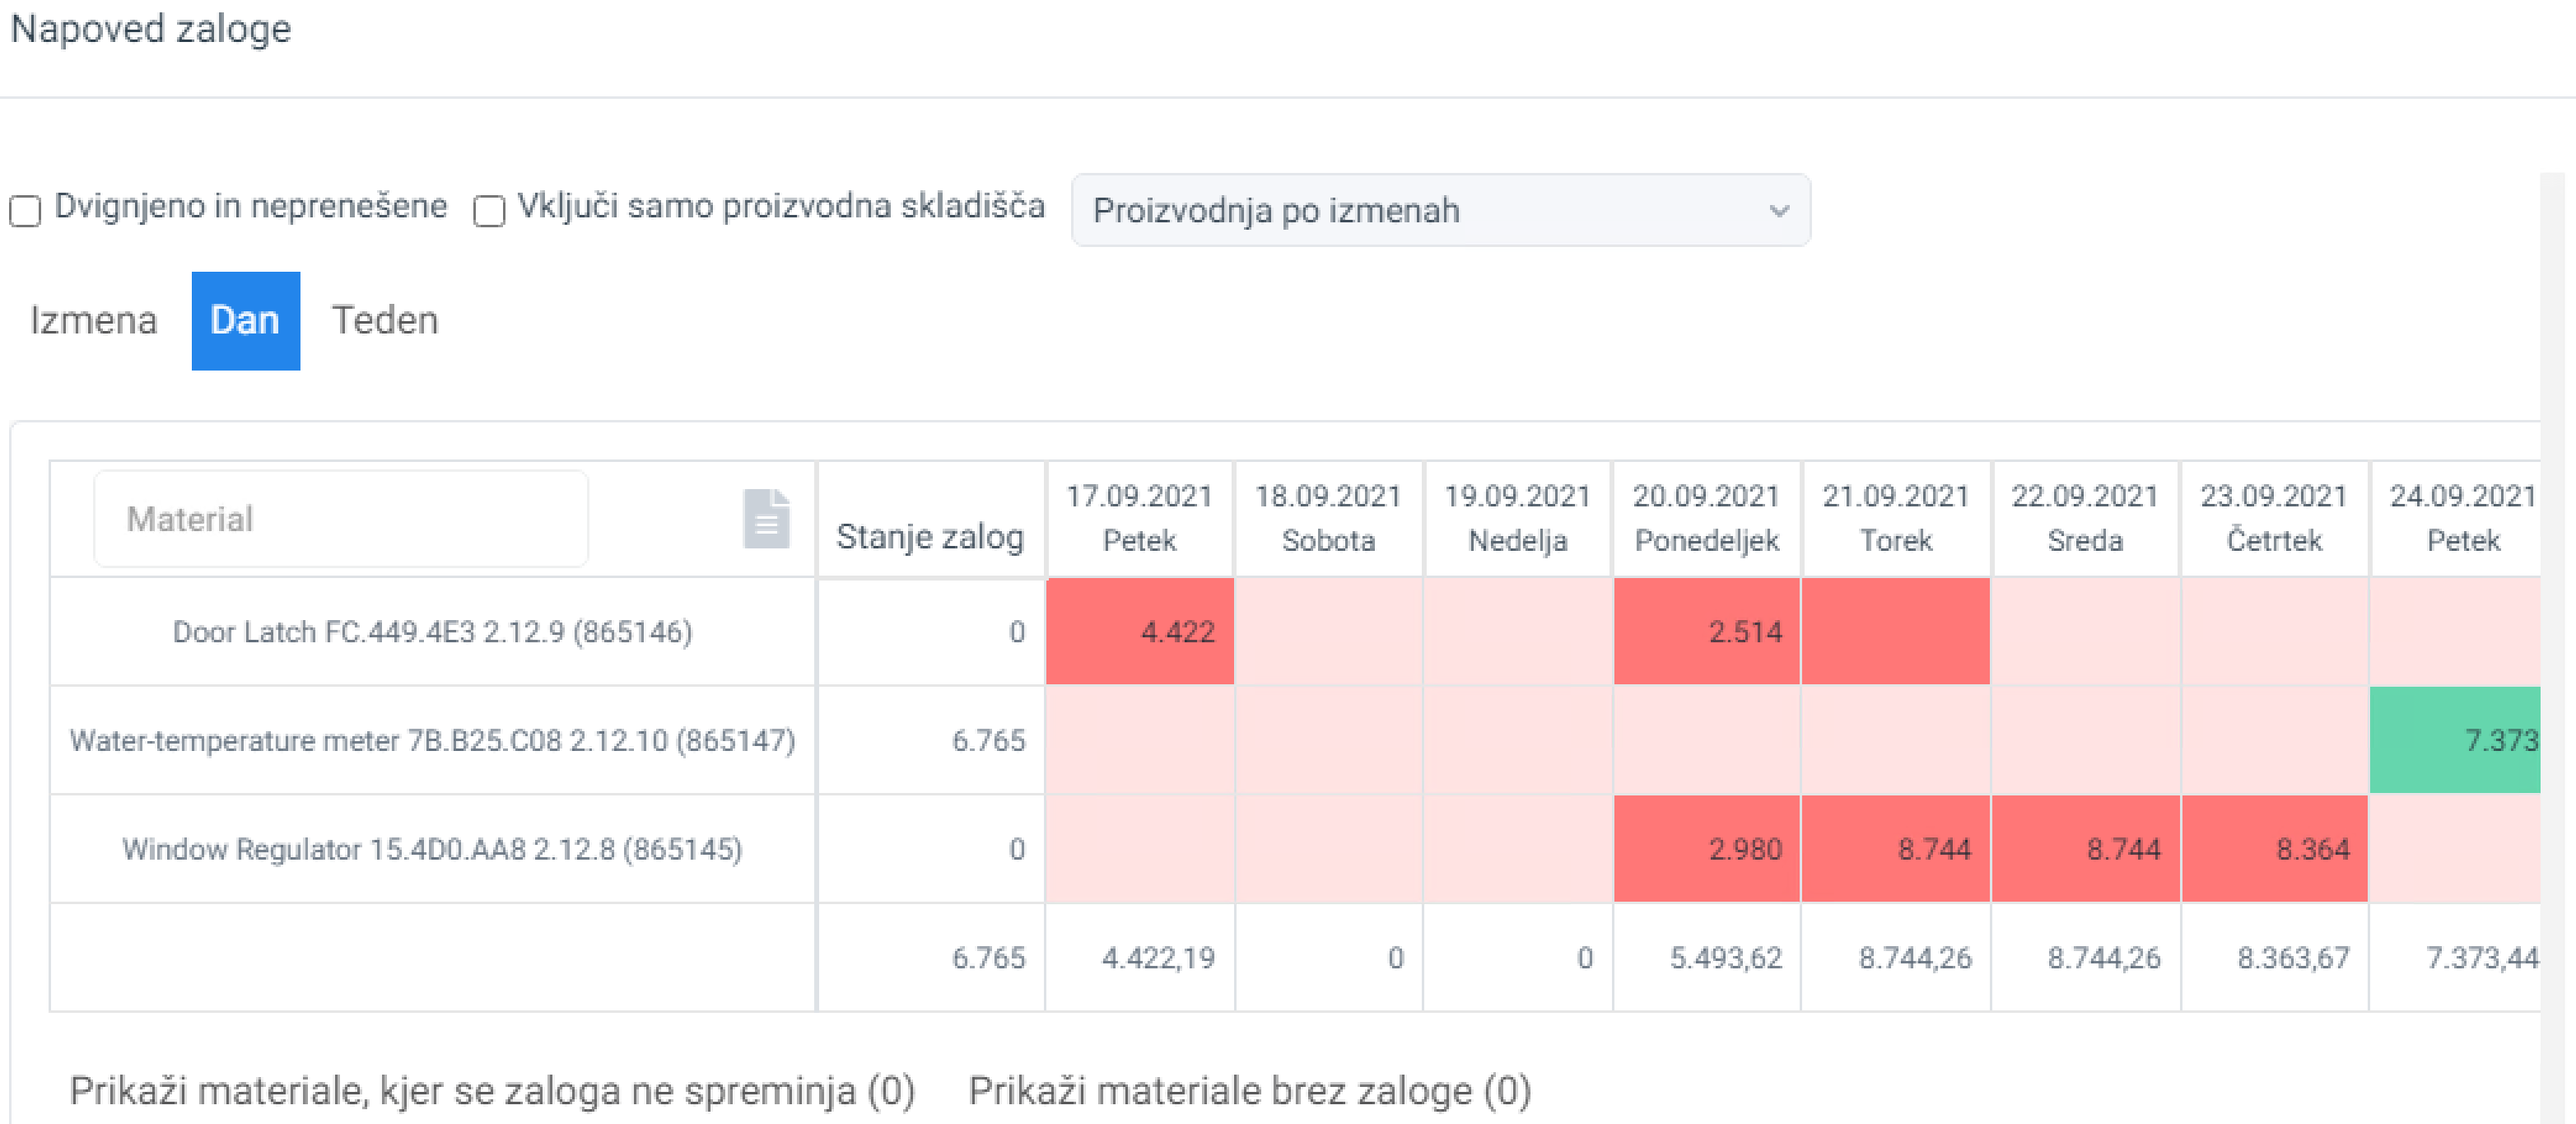Enable the Dvignjeno in neprenešene checkbox
2576x1124 pixels.
25,211
